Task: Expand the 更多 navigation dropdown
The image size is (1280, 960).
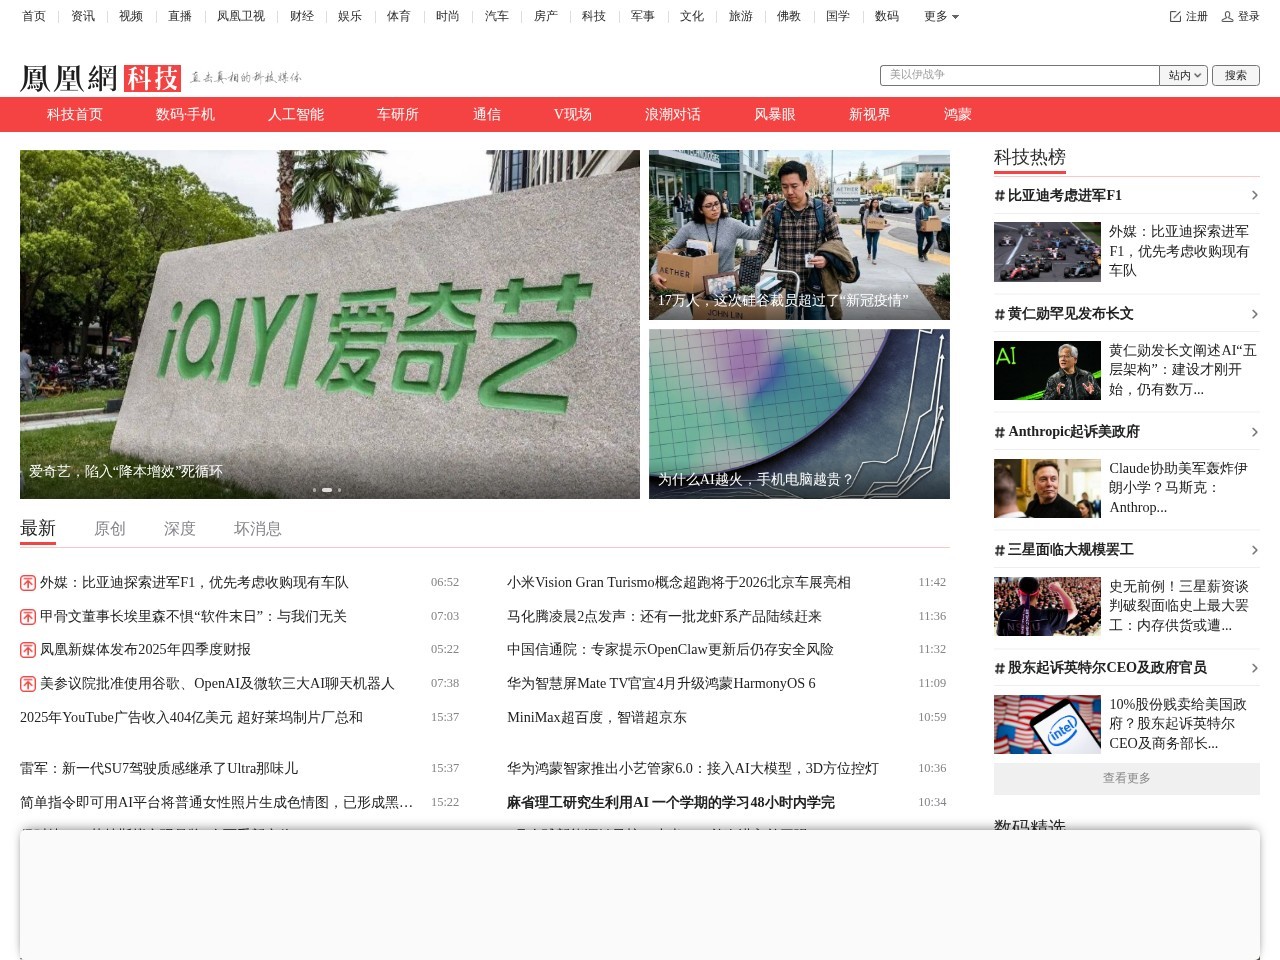Action: coord(939,16)
